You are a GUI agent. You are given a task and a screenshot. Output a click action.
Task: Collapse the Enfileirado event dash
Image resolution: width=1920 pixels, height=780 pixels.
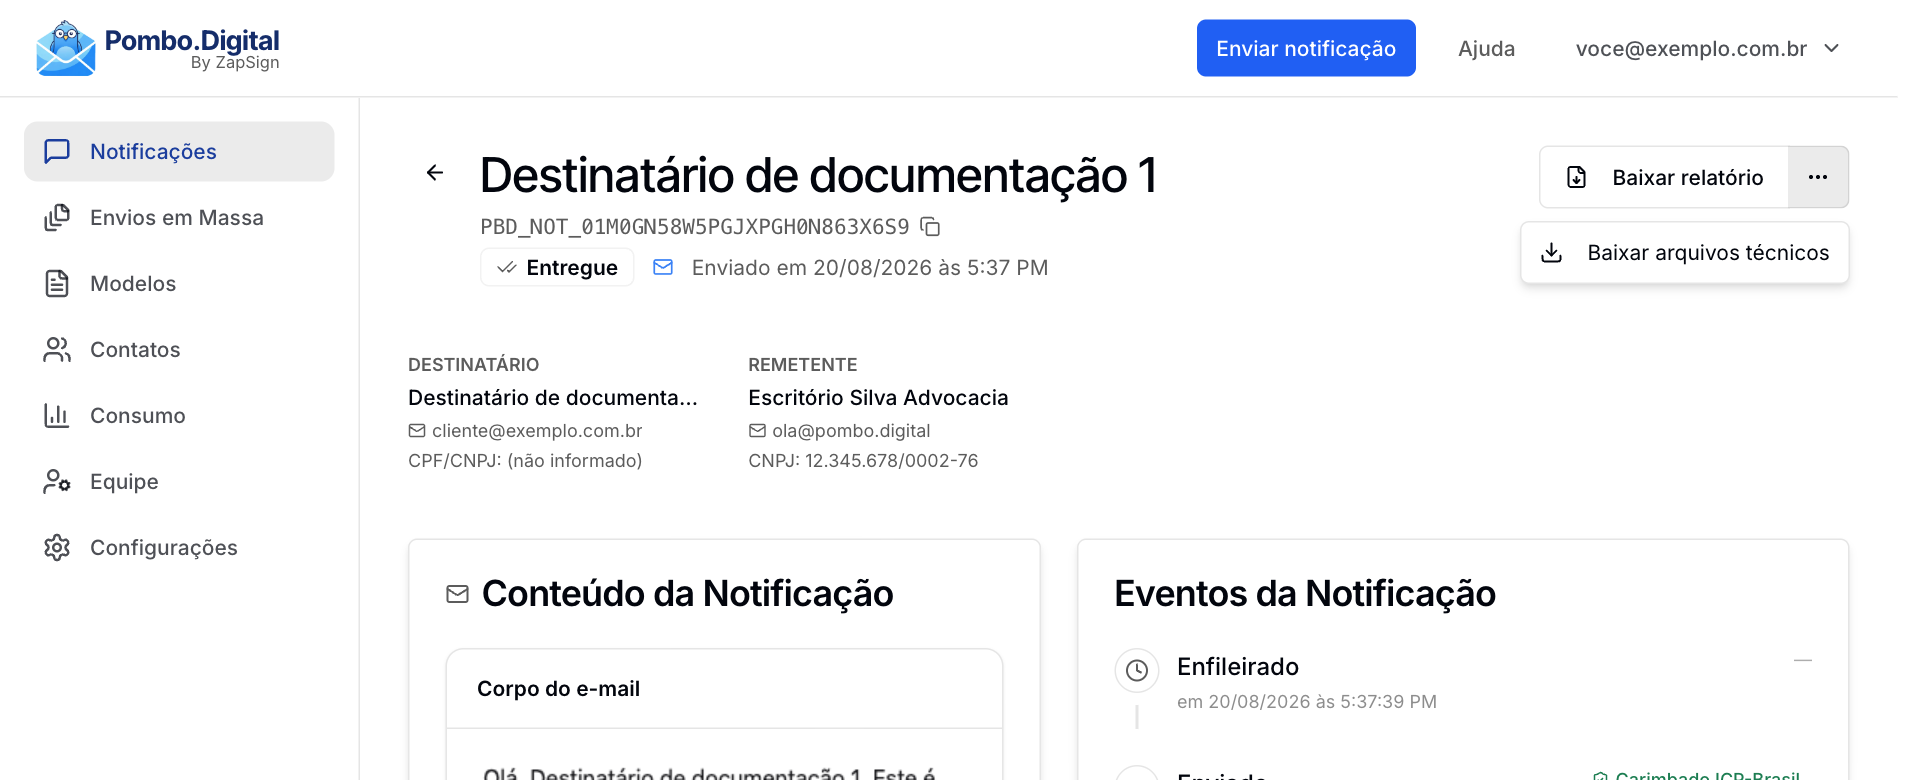coord(1803,661)
